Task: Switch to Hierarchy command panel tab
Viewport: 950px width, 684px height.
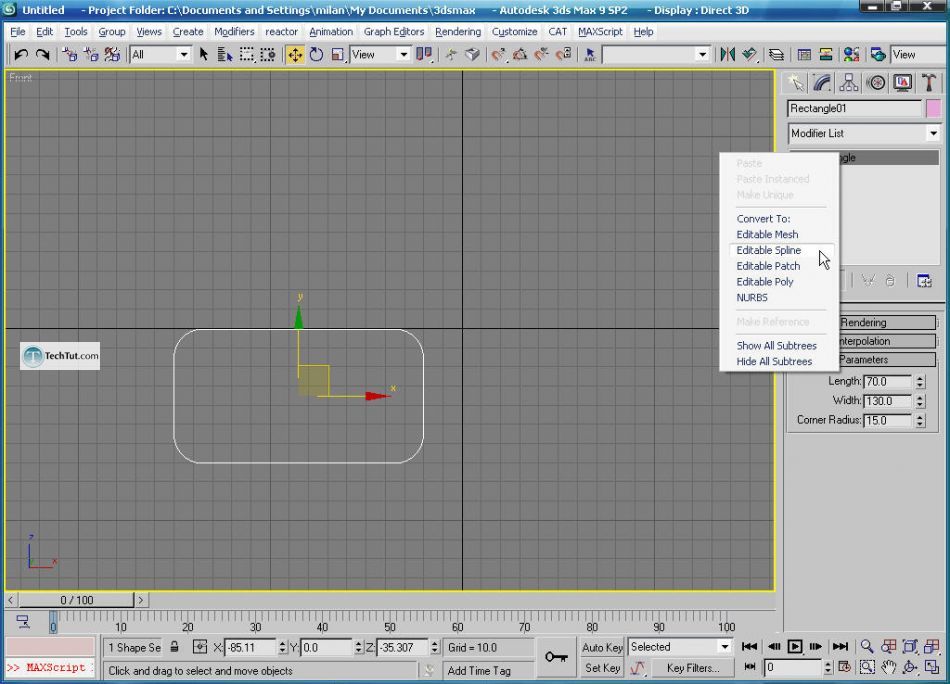Action: [x=849, y=82]
